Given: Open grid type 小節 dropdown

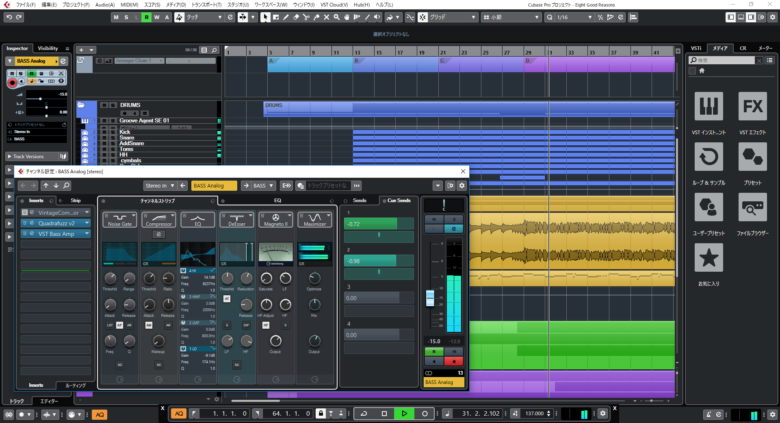Looking at the screenshot, I should [x=511, y=17].
